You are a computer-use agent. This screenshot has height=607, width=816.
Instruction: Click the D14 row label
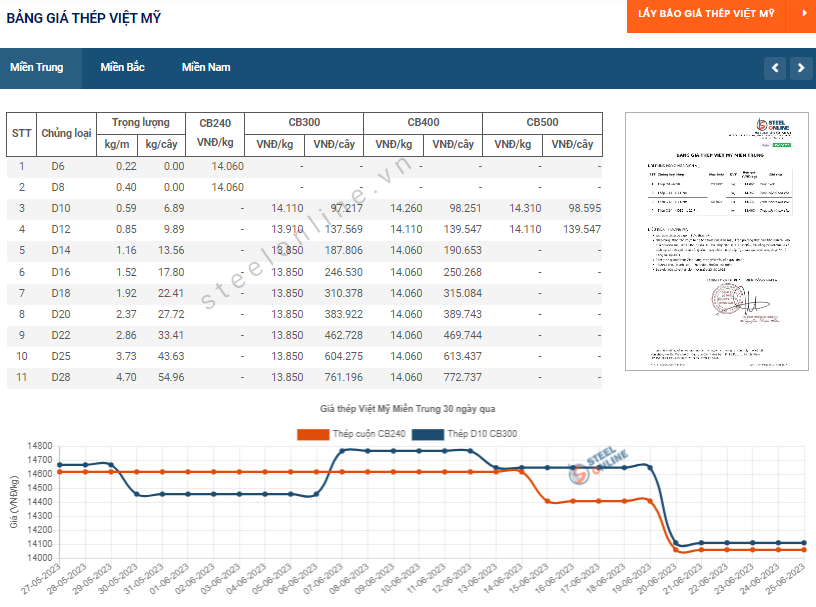click(60, 250)
